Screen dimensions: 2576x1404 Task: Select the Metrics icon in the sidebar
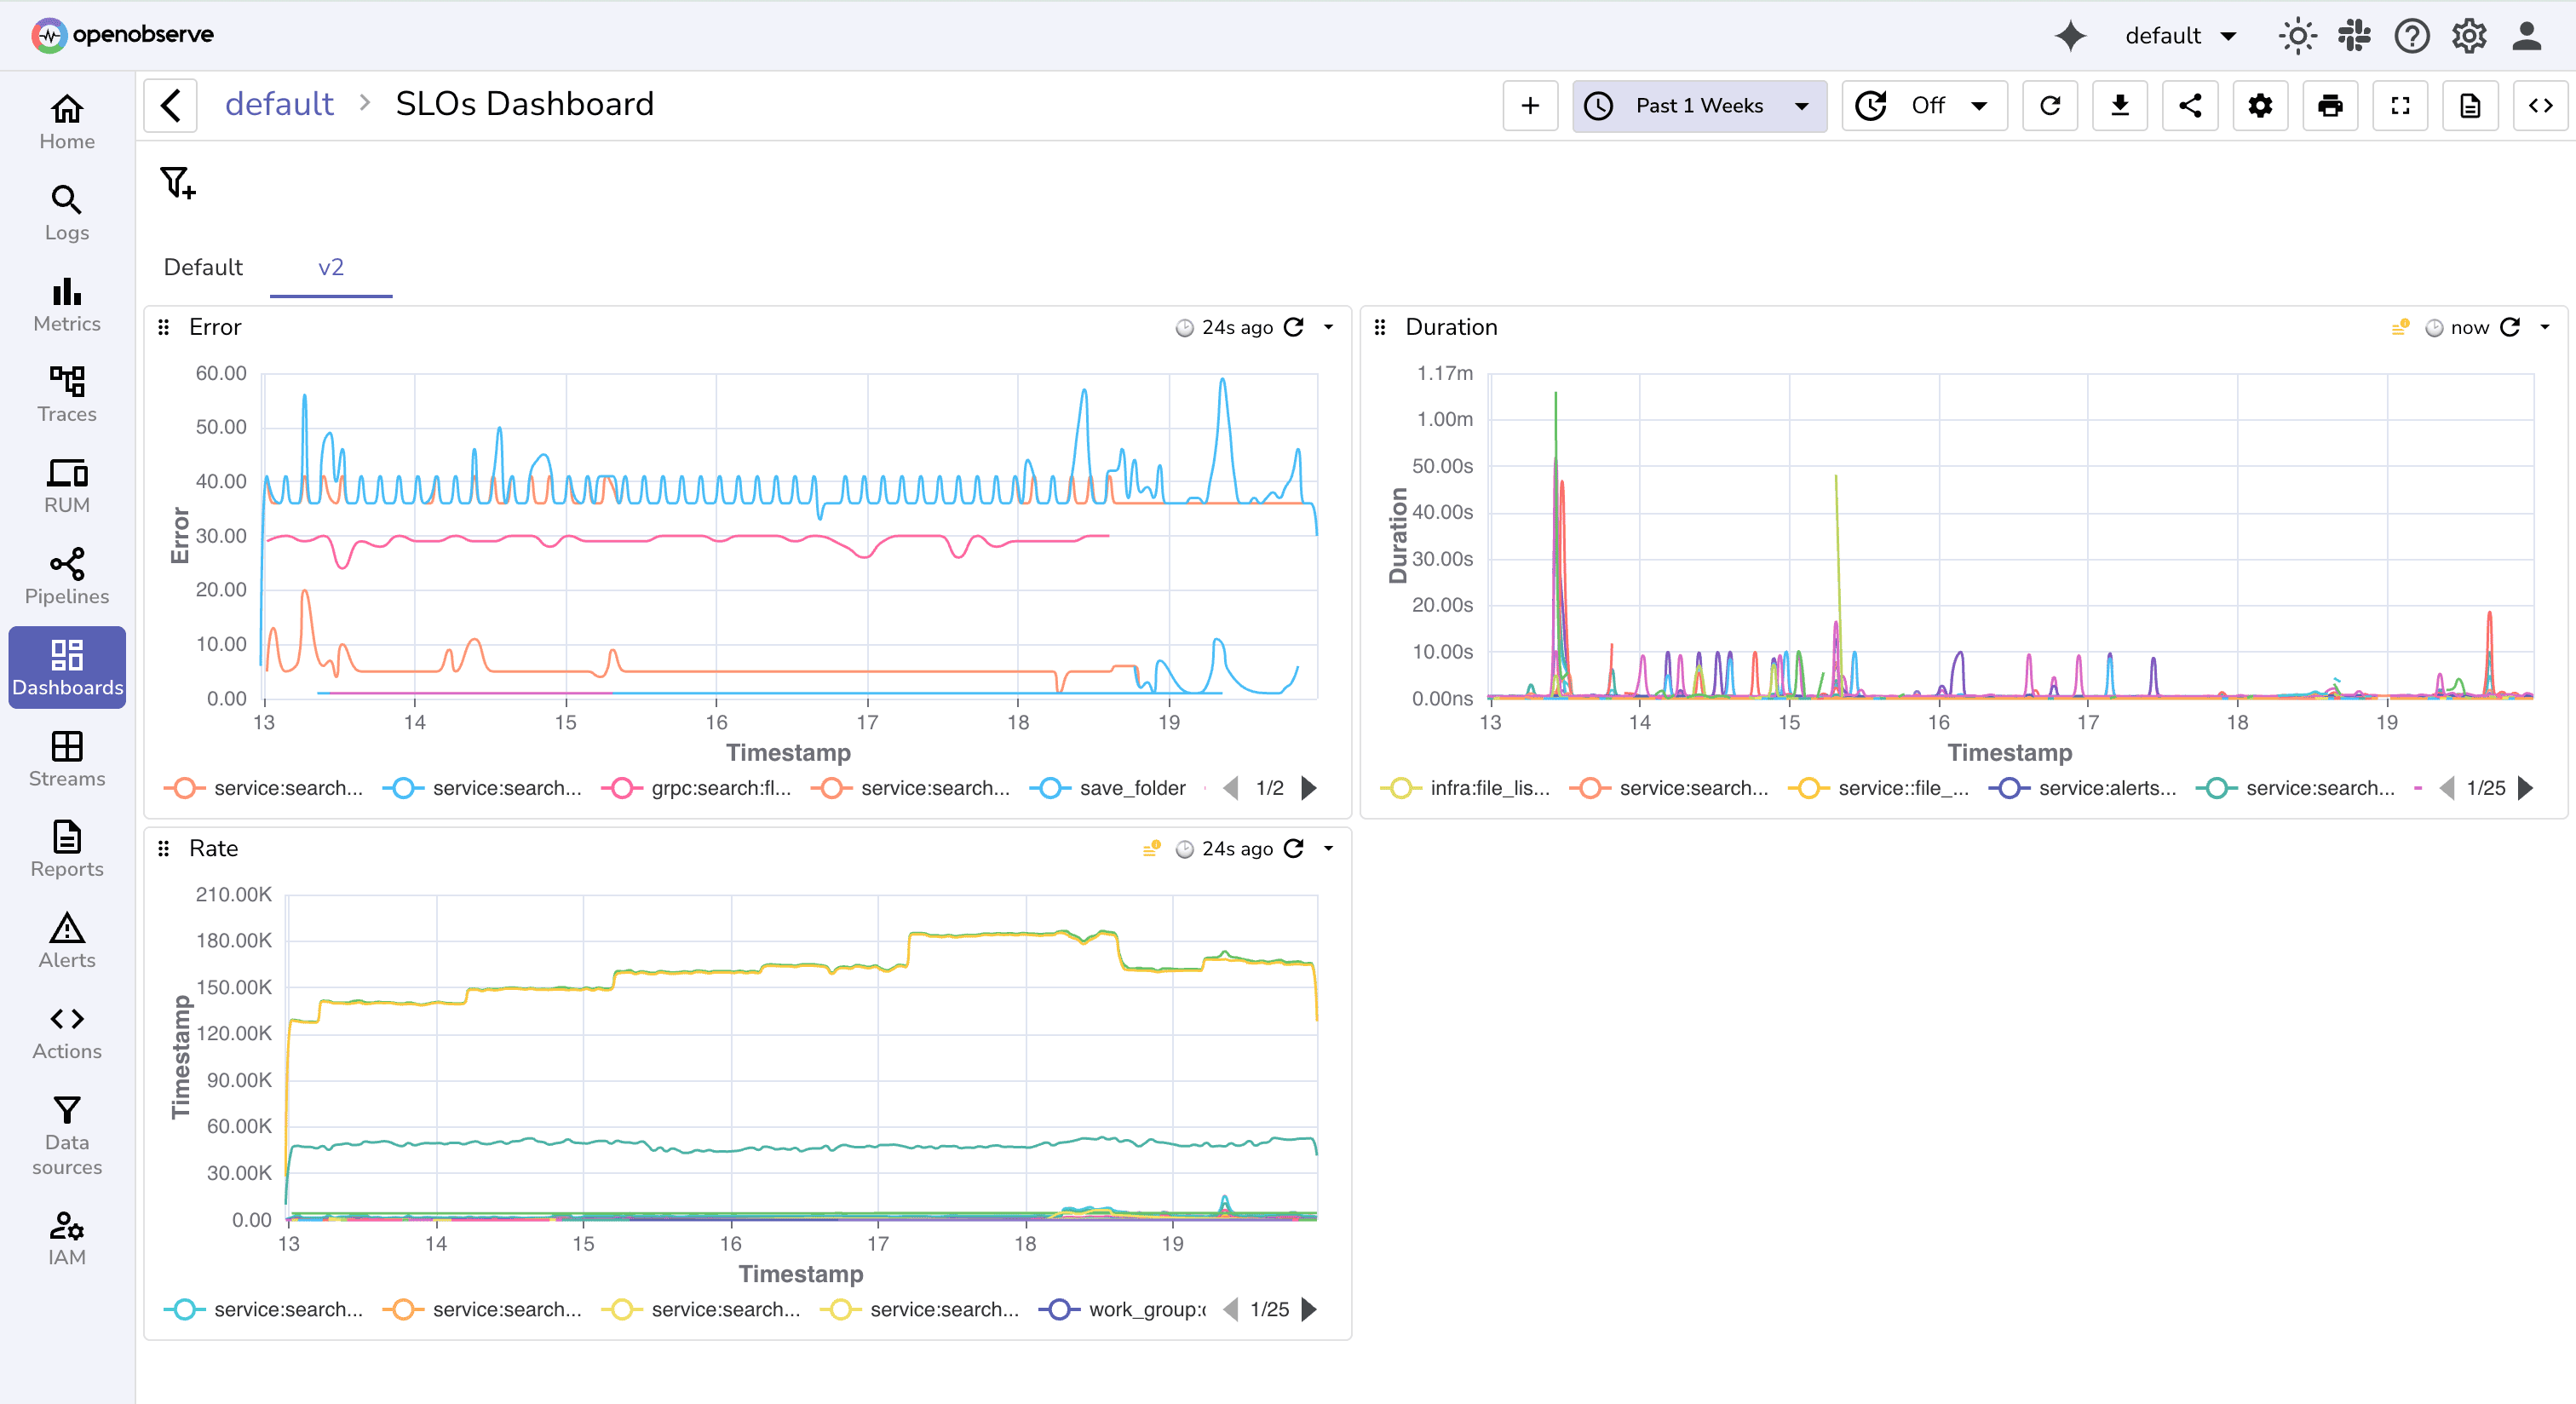point(66,300)
